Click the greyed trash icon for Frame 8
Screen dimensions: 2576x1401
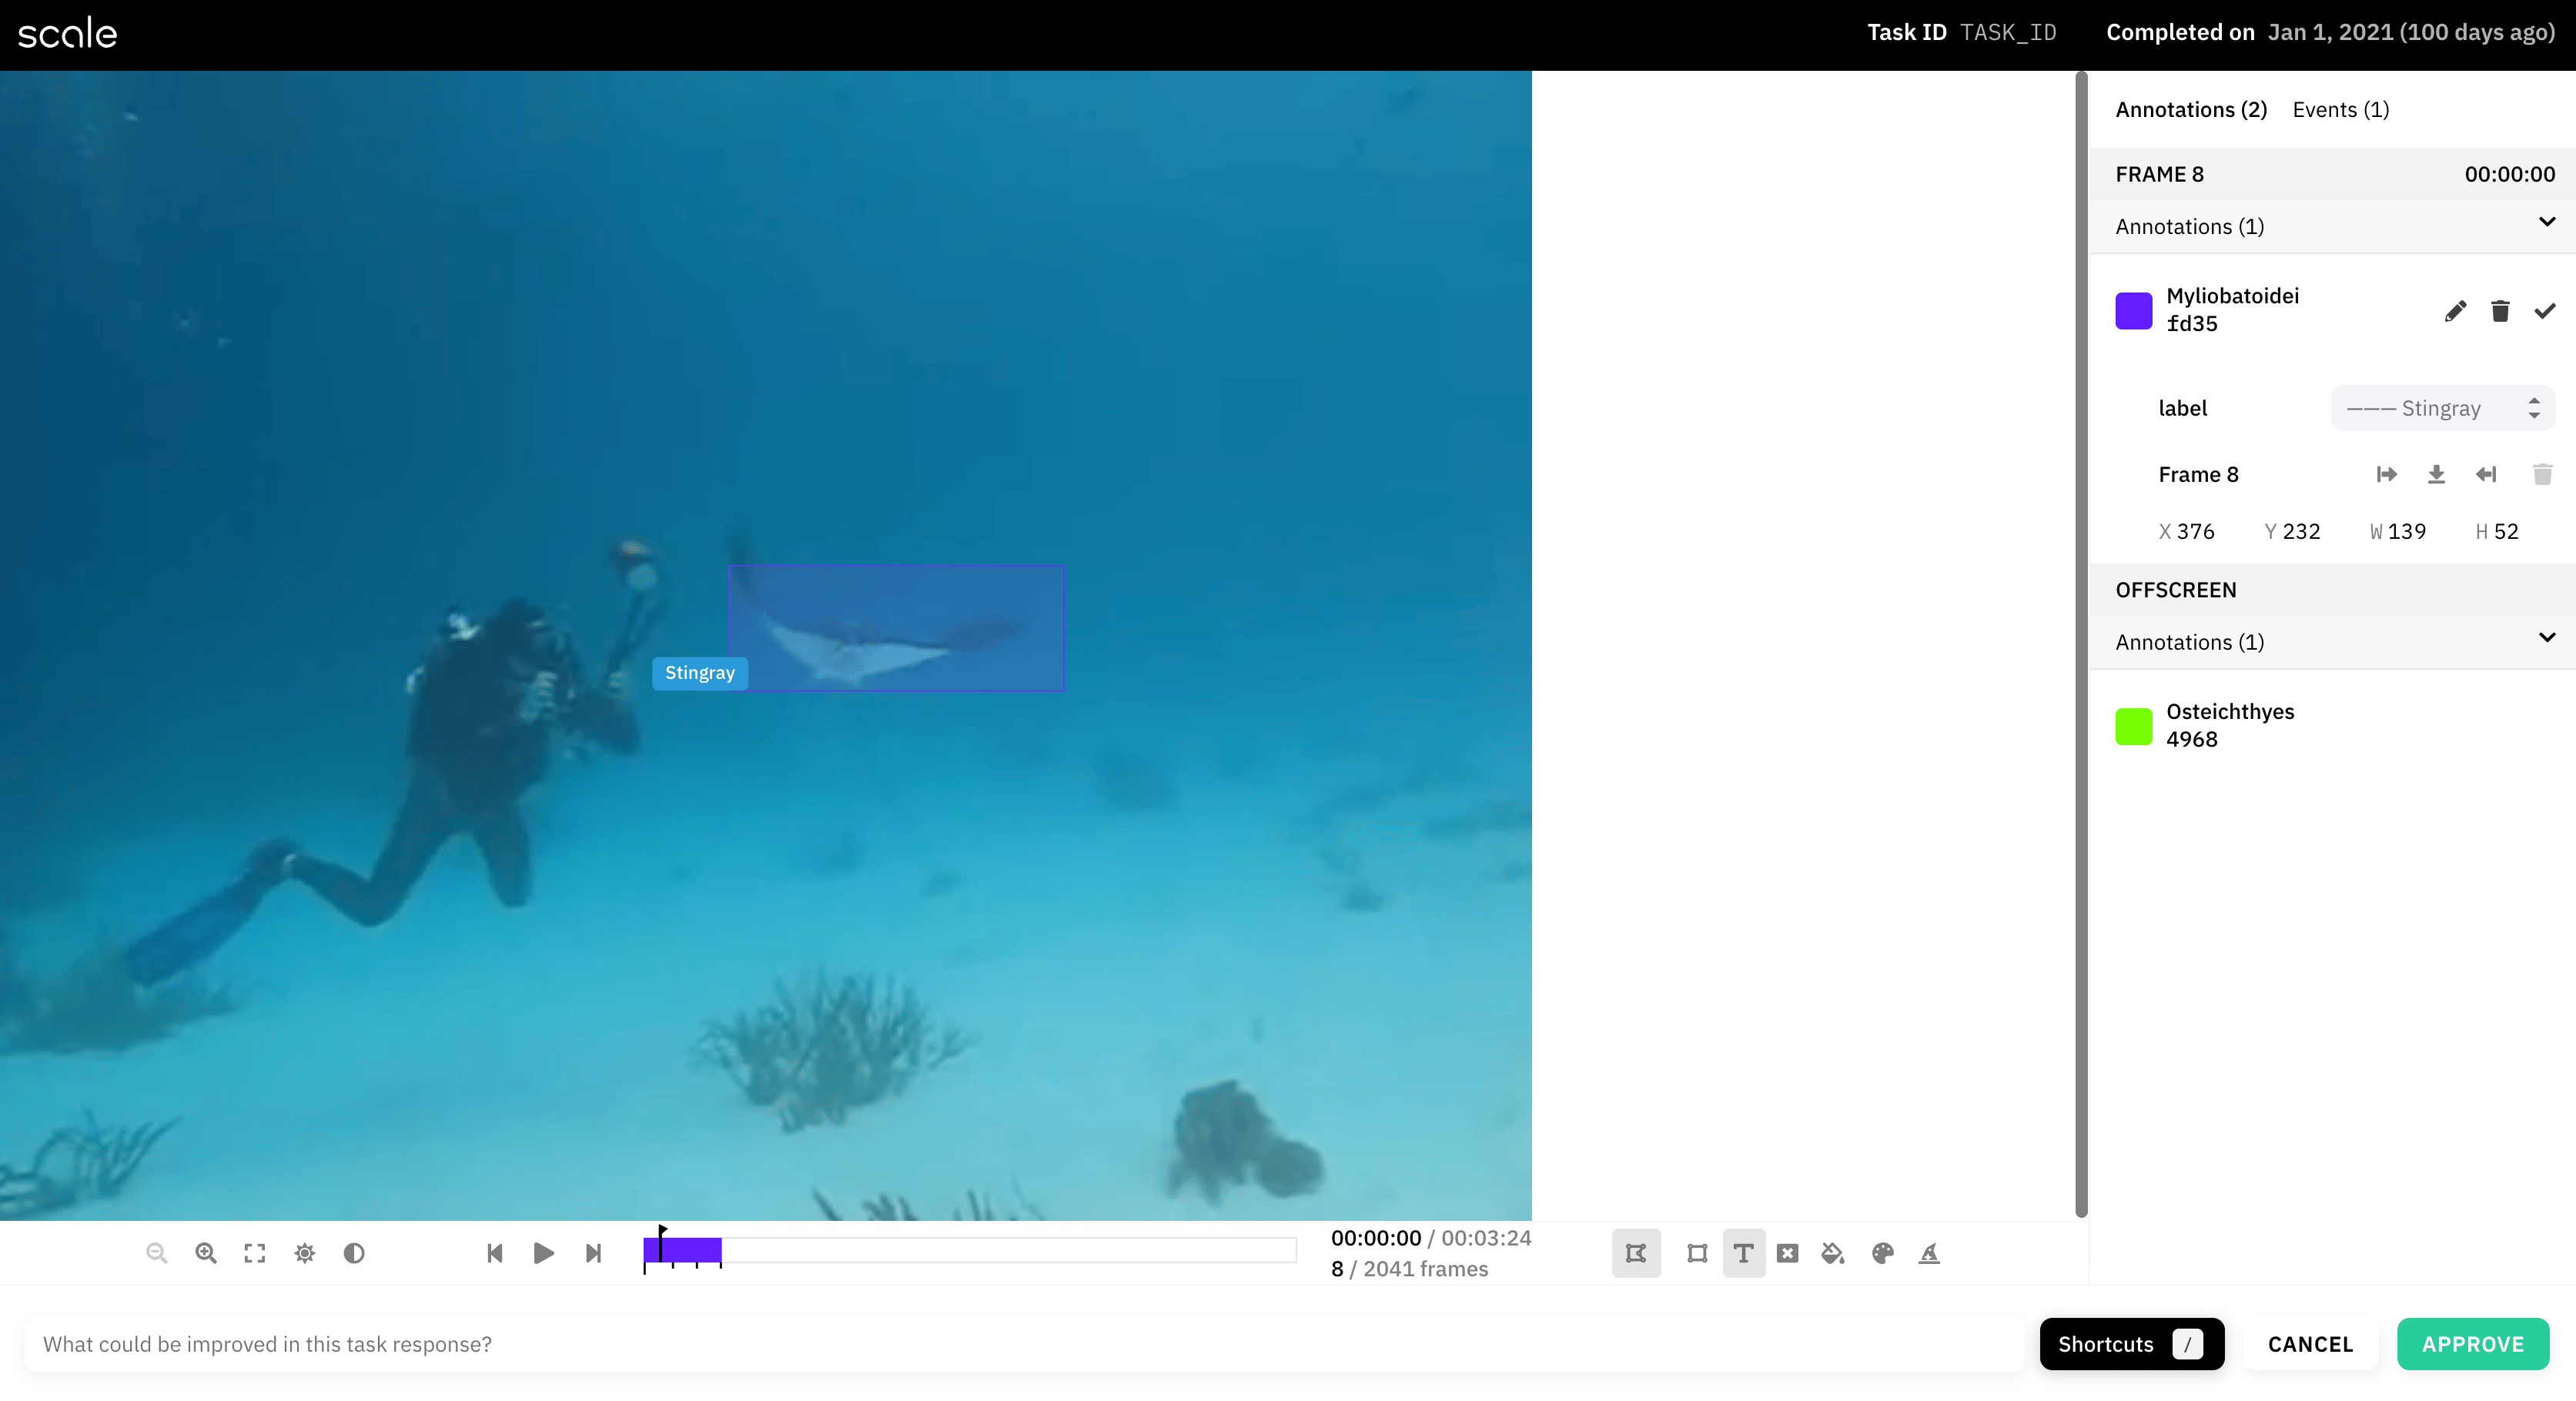pyautogui.click(x=2542, y=474)
